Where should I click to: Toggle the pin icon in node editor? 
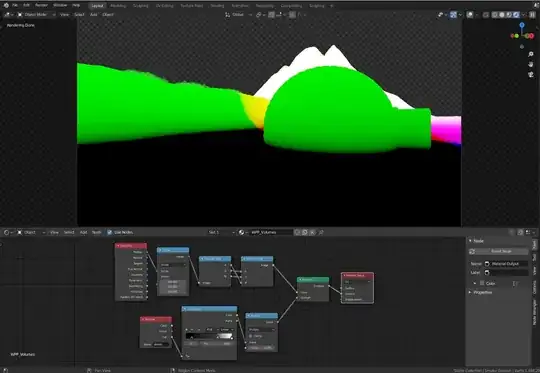321,232
